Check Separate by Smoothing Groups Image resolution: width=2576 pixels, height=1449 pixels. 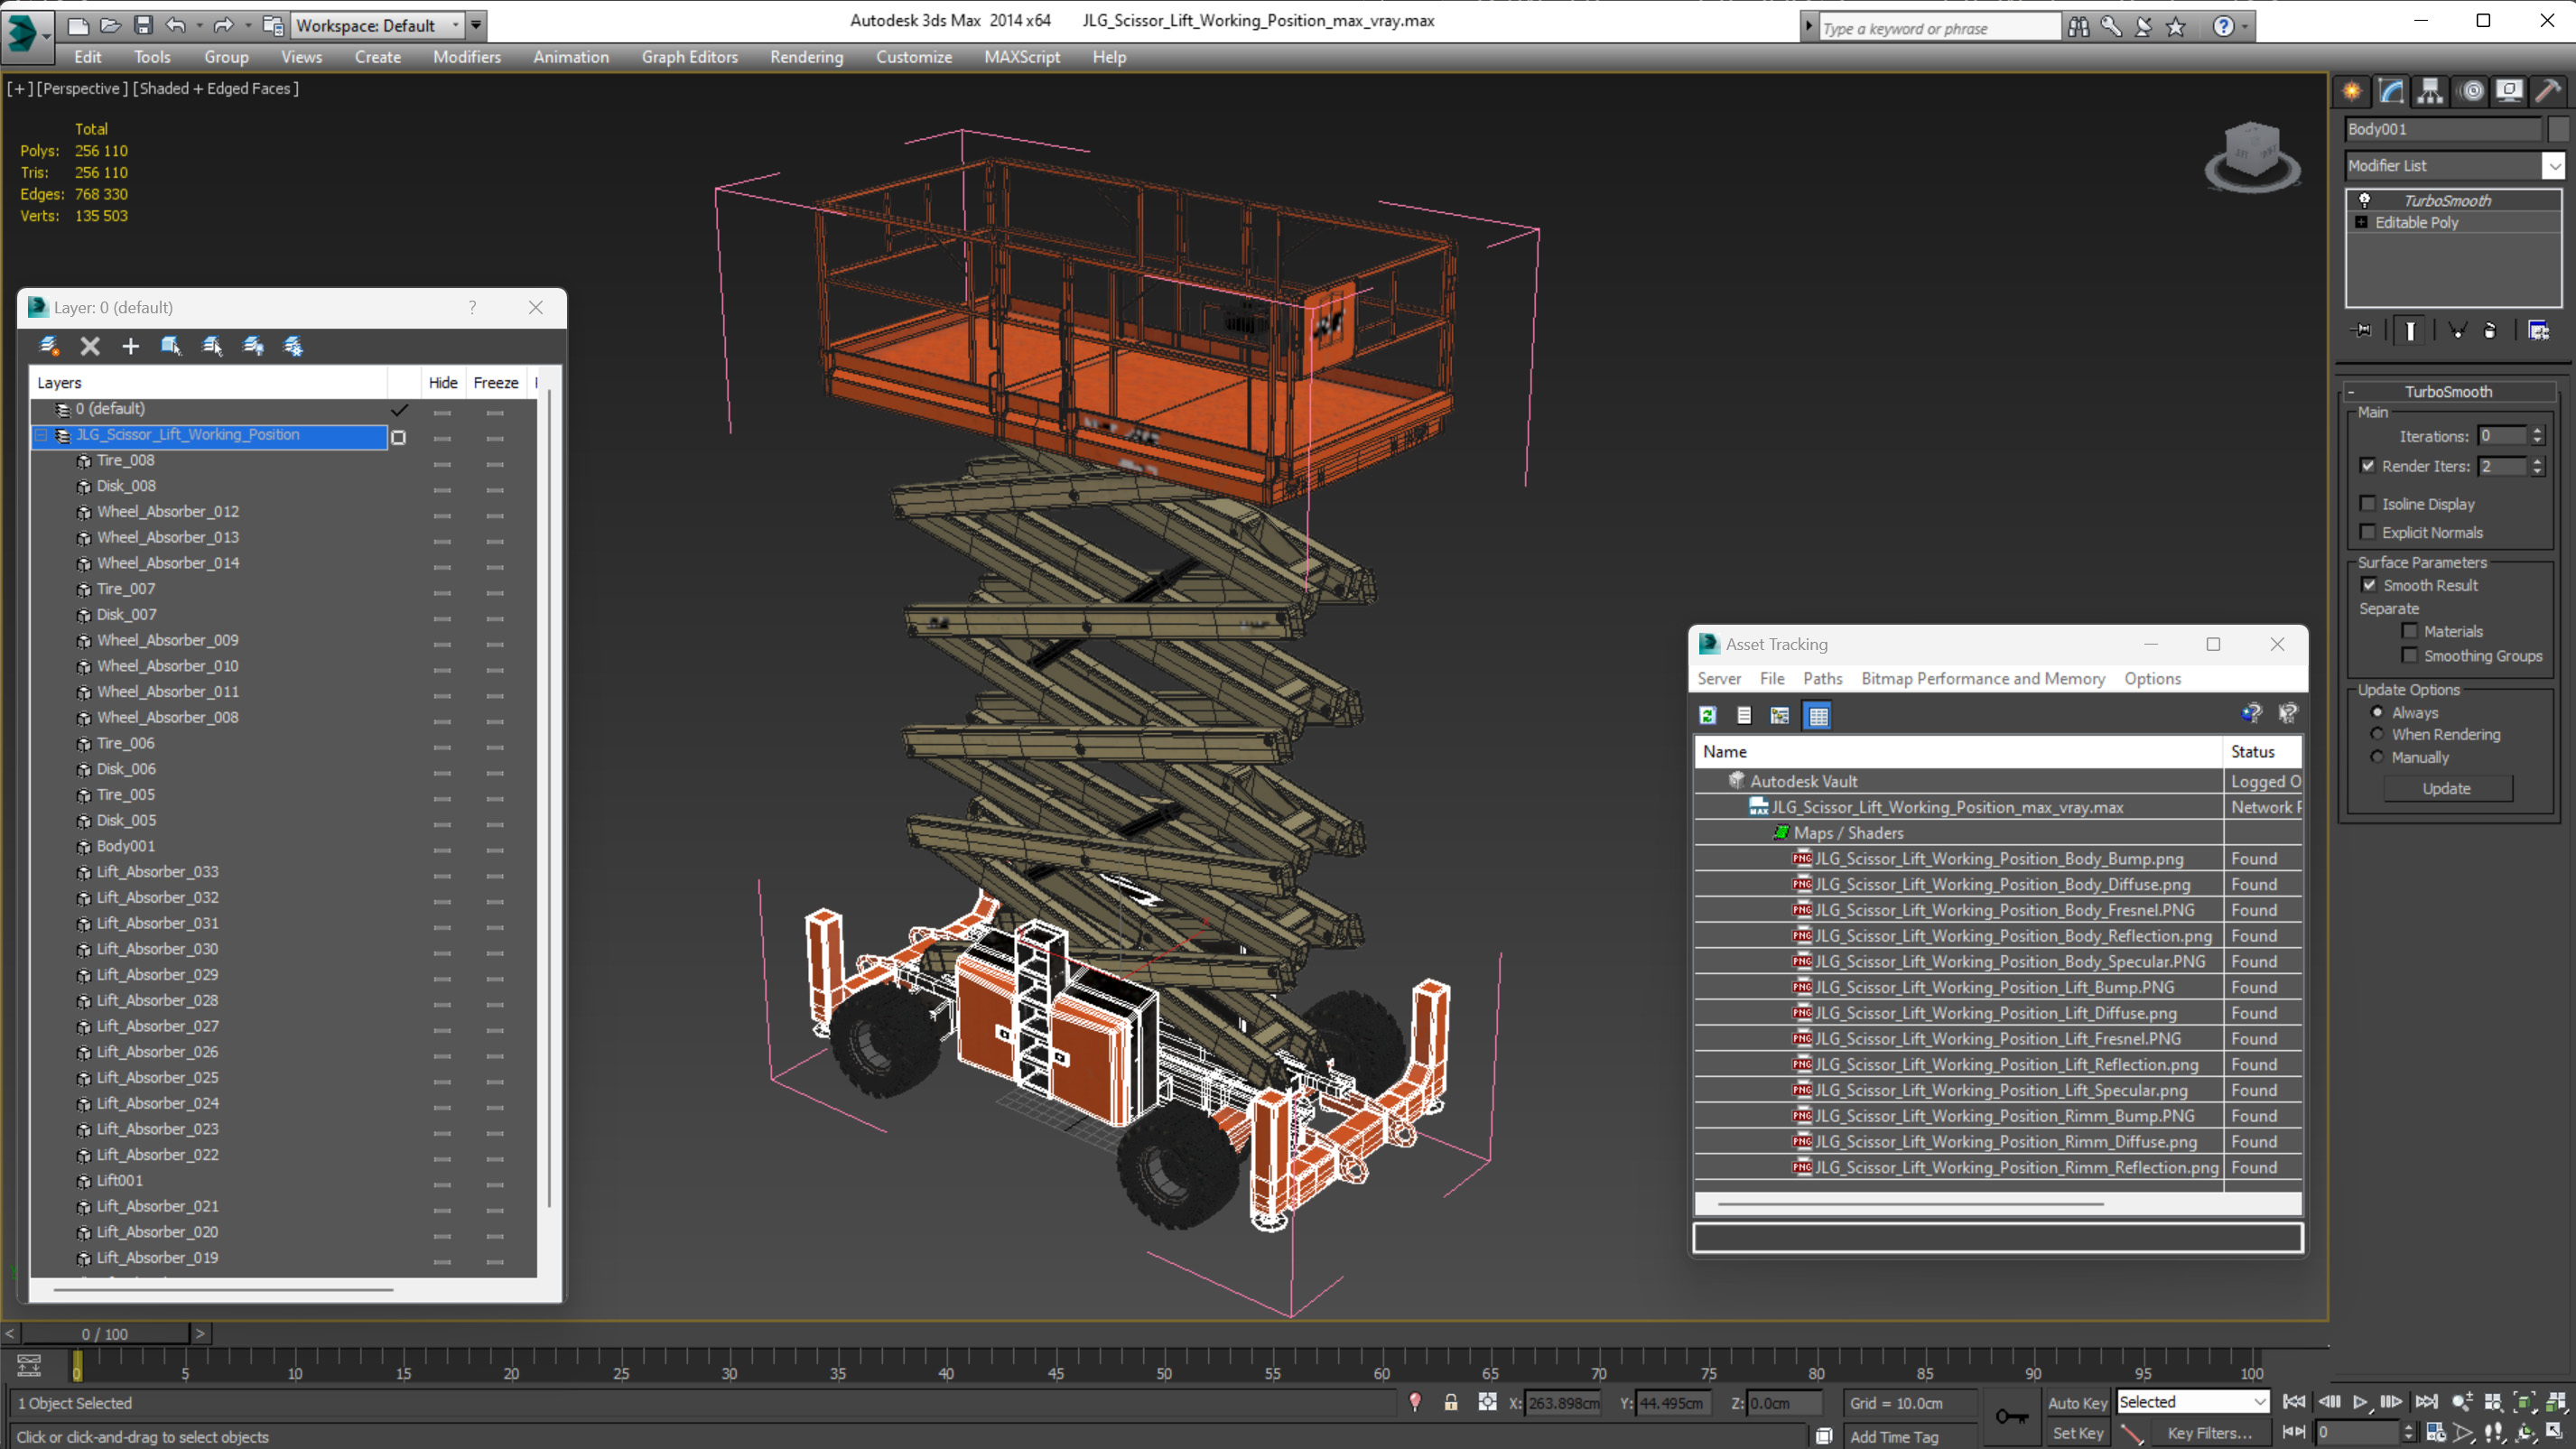(2410, 656)
